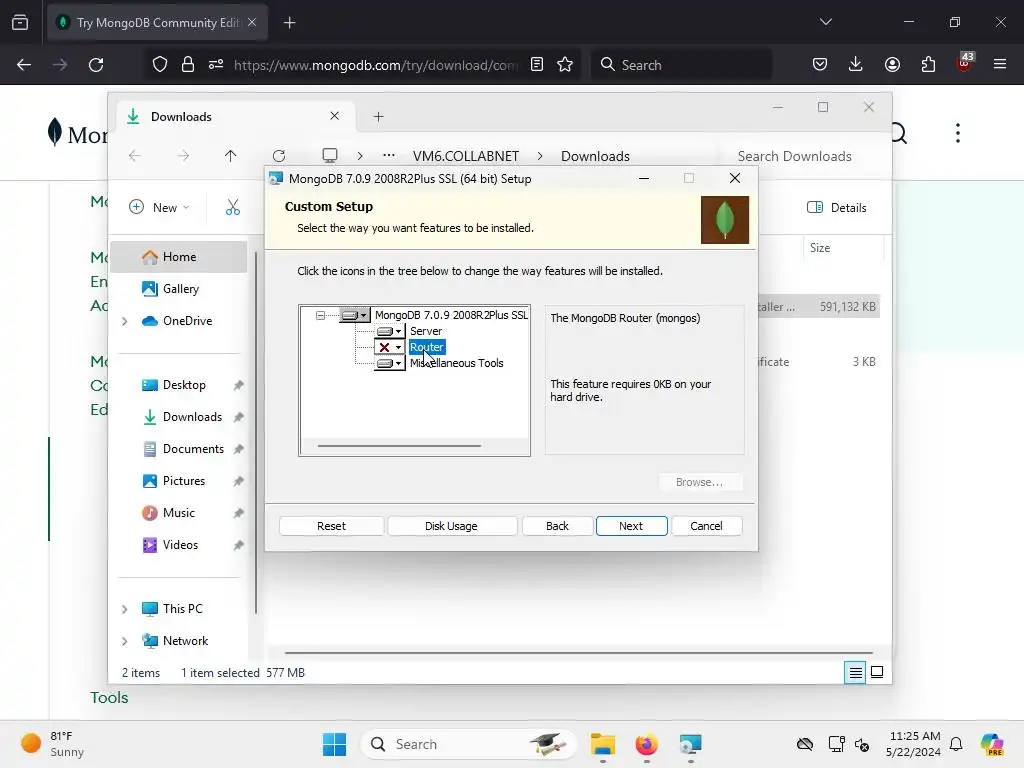Click the Explorer back arrow
This screenshot has width=1024, height=768.
(x=135, y=155)
